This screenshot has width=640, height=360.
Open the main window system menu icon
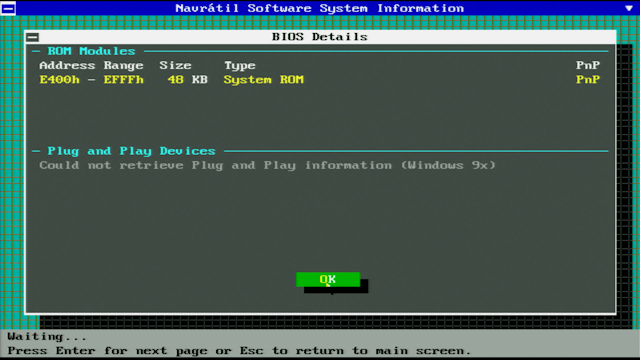8,8
